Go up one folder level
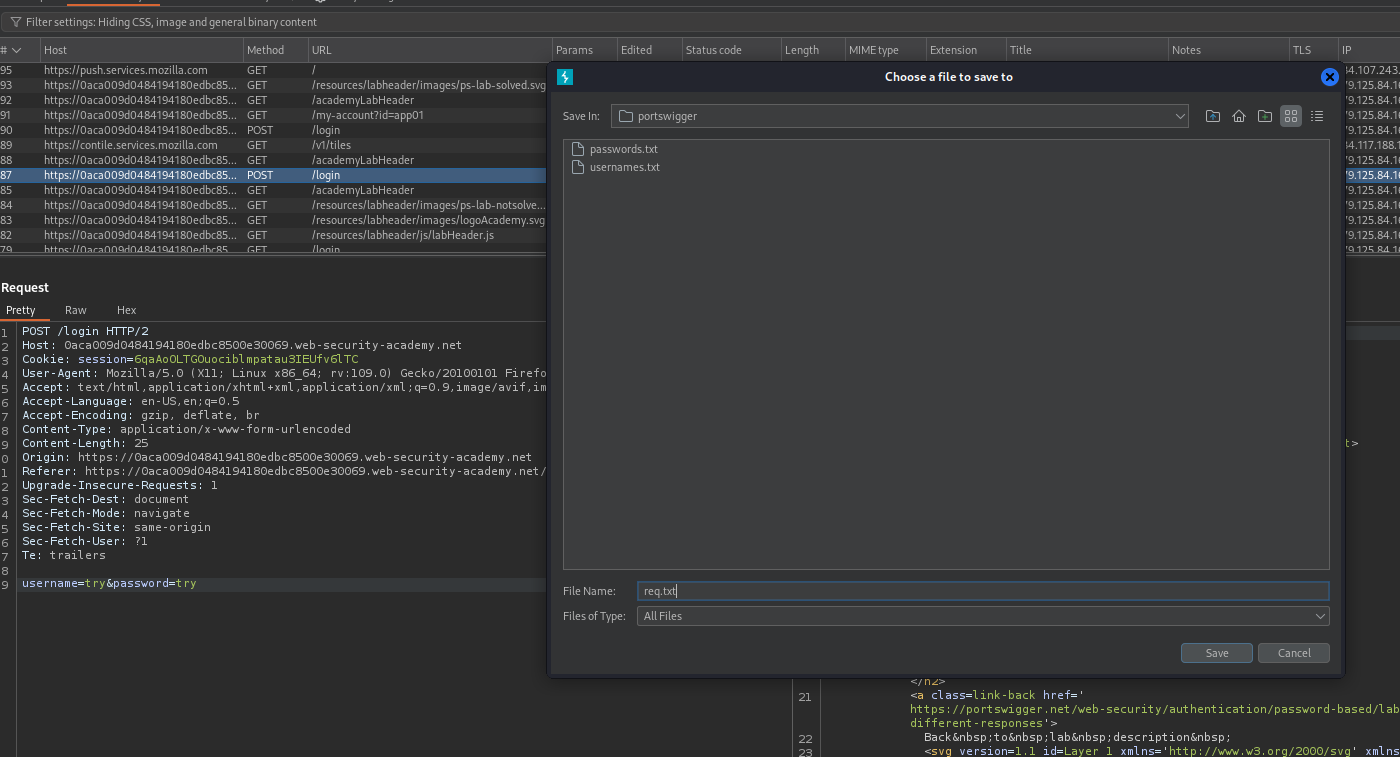The image size is (1400, 757). 1213,116
